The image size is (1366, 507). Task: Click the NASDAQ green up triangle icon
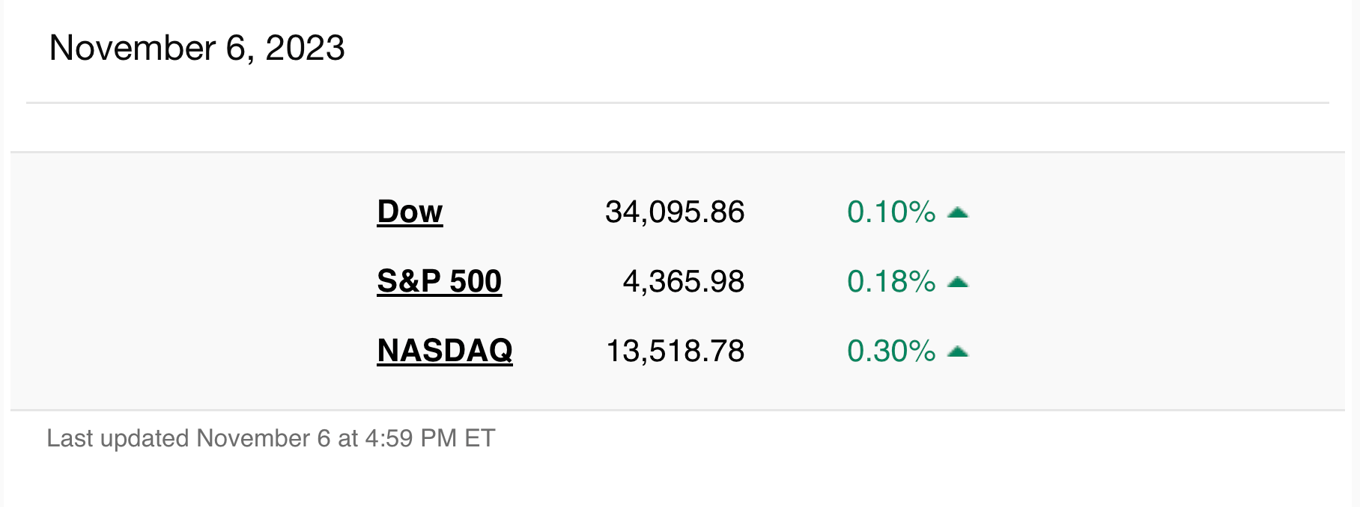pos(958,351)
